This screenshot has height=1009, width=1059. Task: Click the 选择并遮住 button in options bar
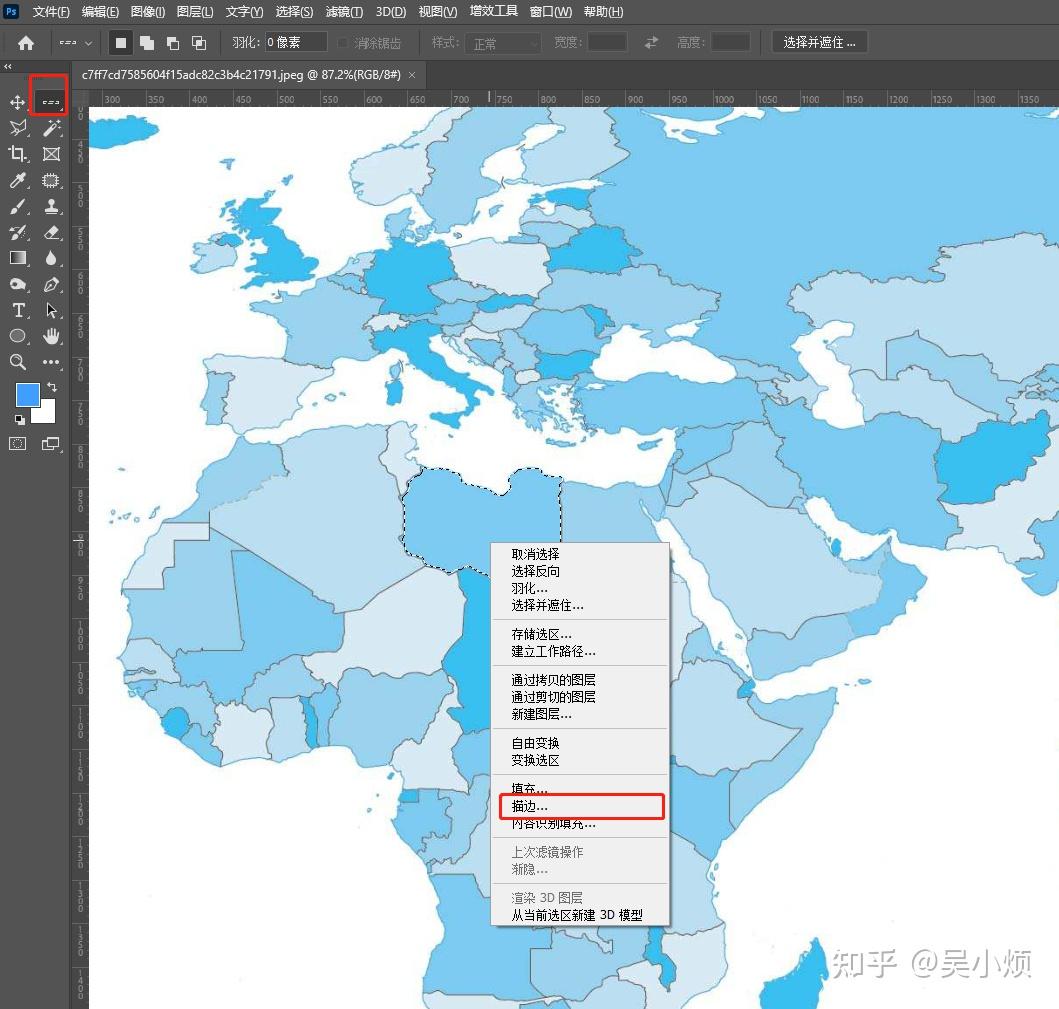819,43
